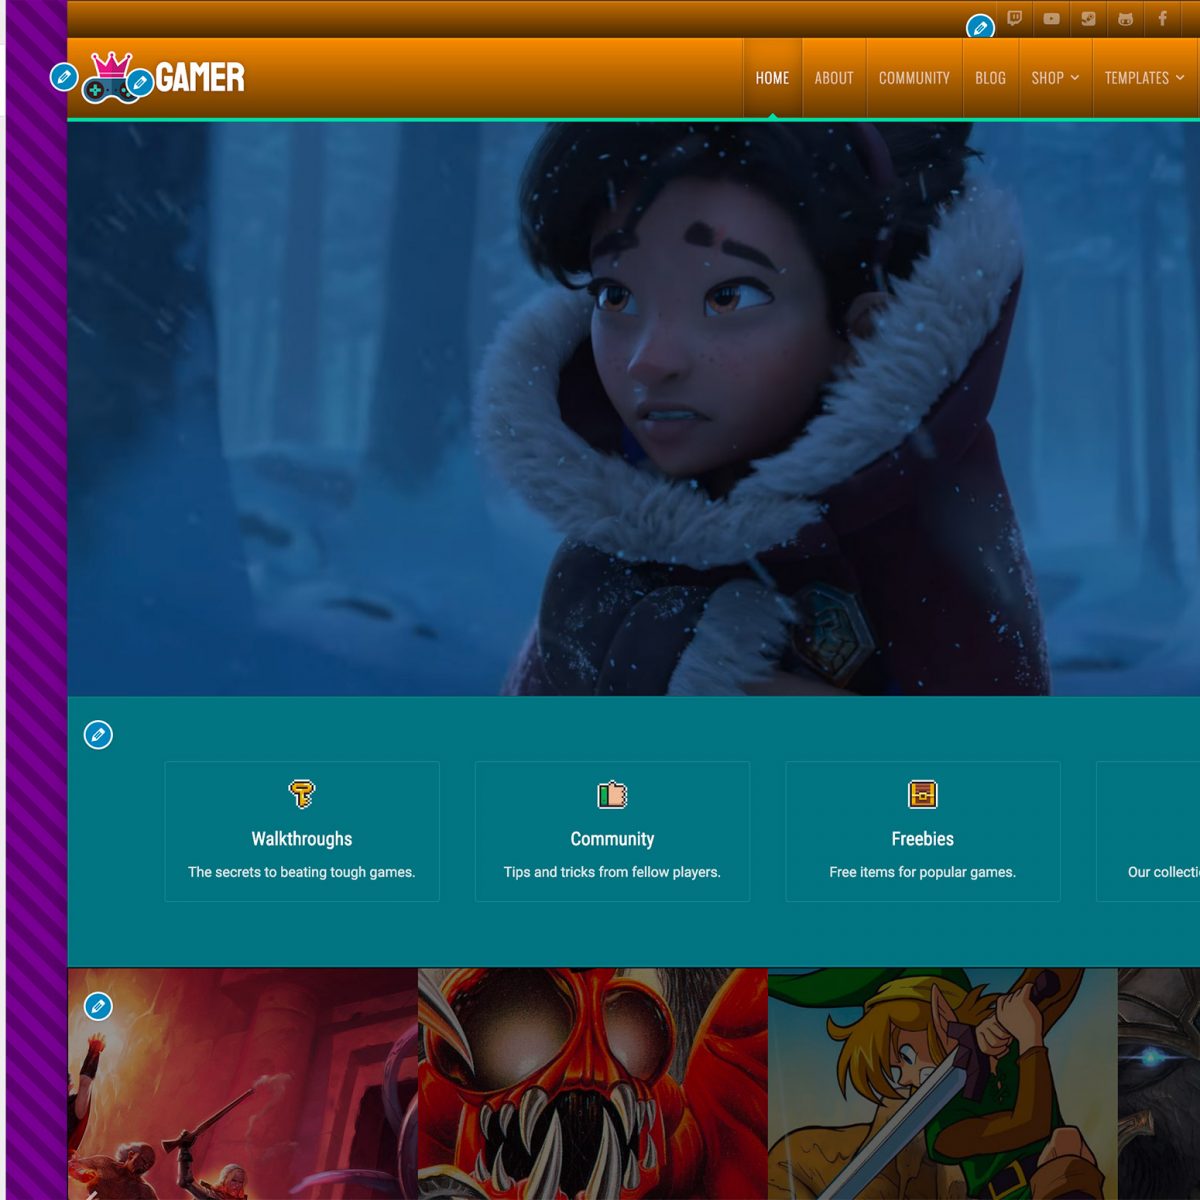Open the Community menu item

(914, 78)
